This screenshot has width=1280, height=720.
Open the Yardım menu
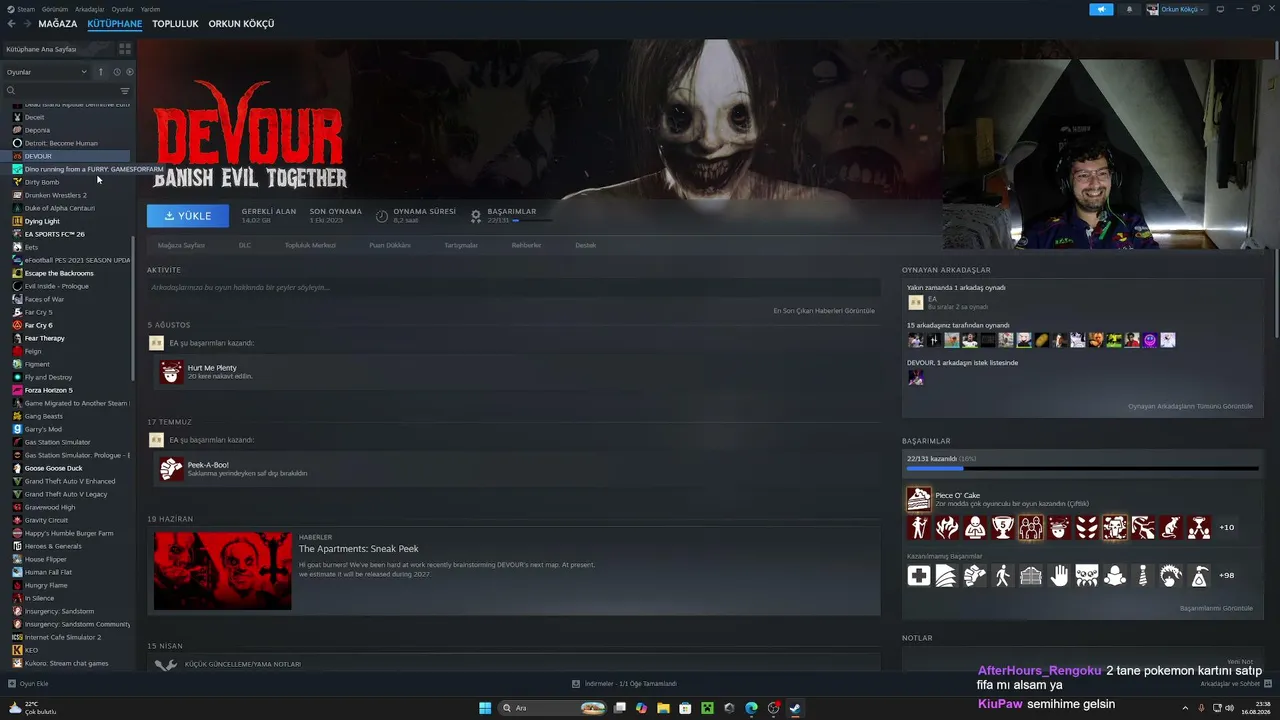[x=150, y=9]
